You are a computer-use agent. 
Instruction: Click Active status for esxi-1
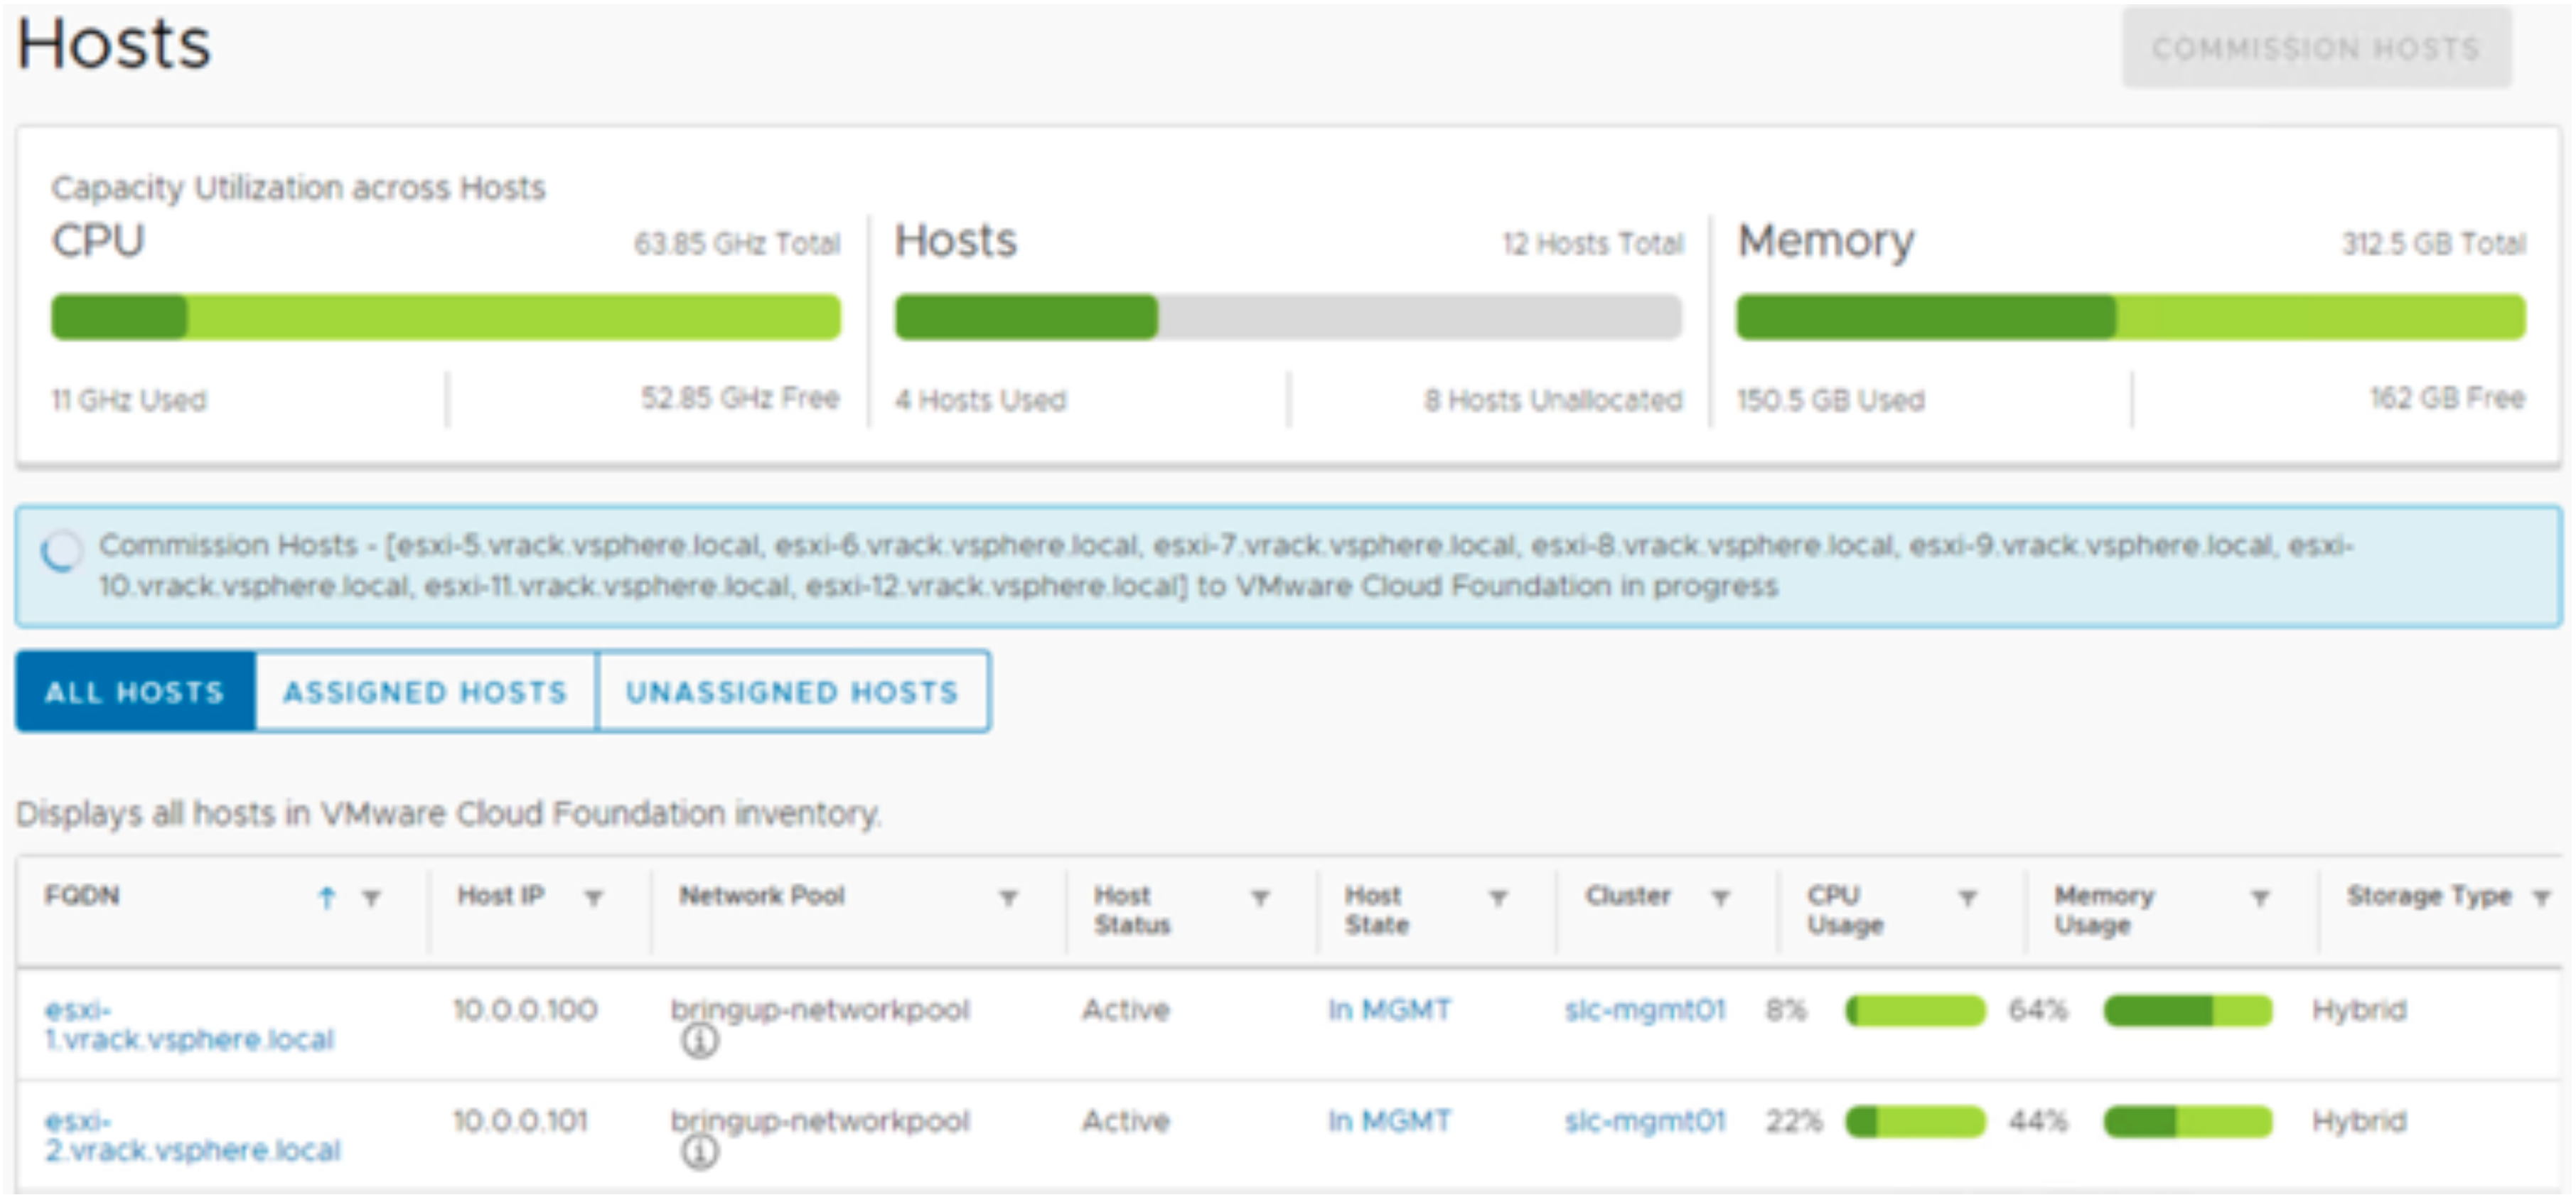(x=1126, y=1010)
